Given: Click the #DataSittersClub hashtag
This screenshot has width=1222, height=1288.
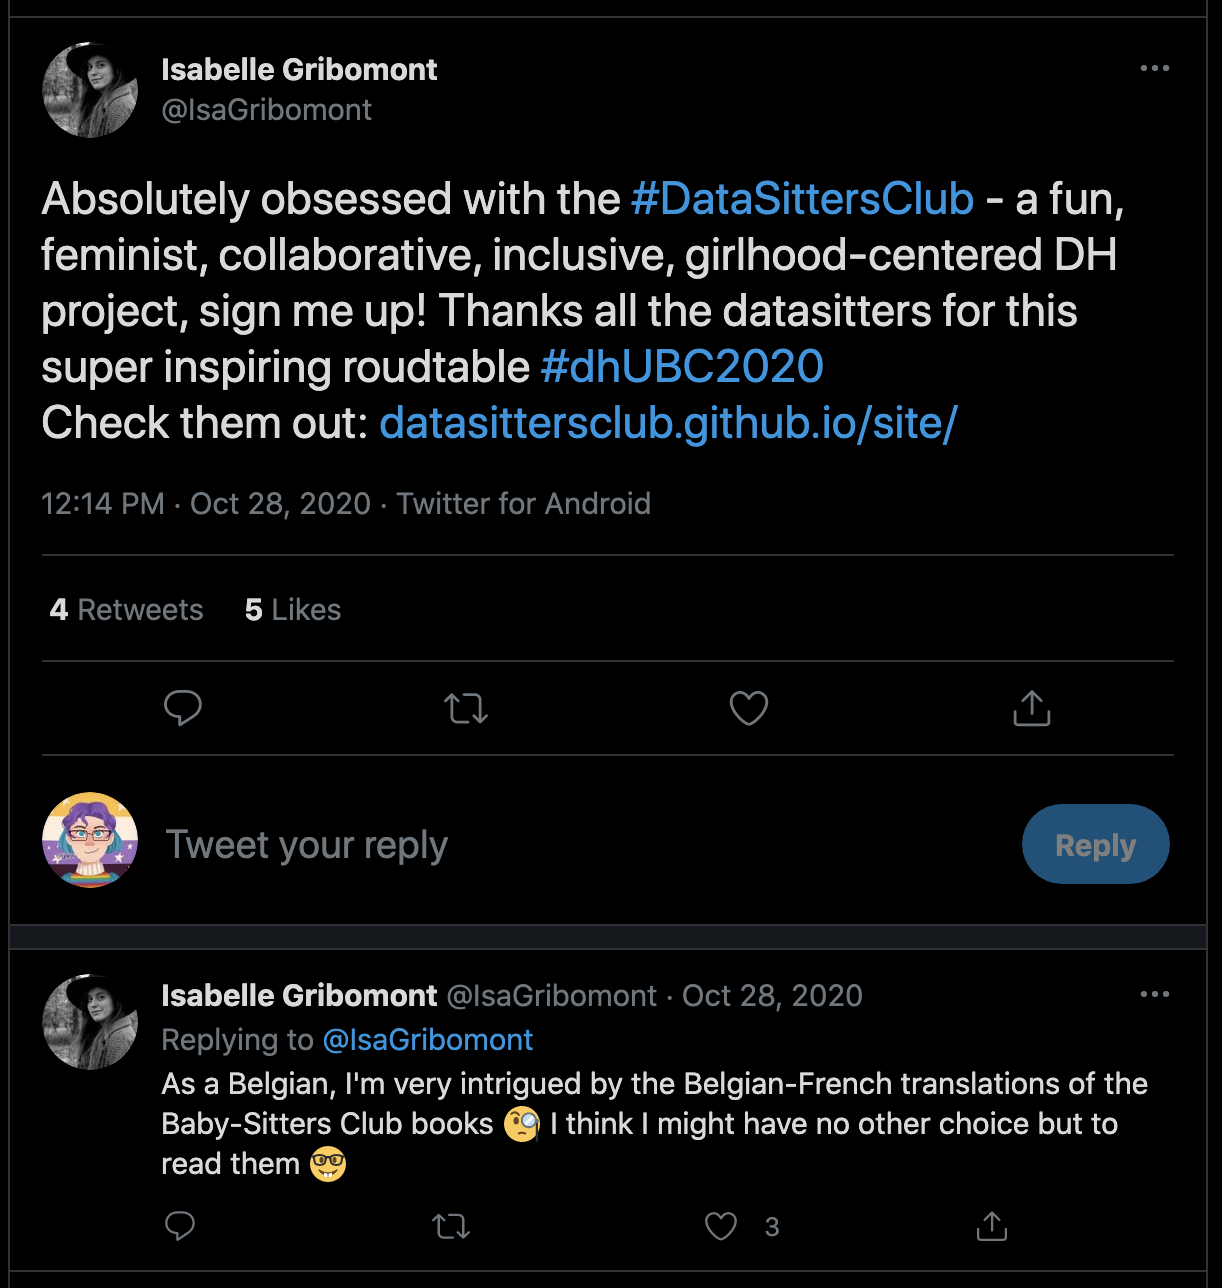Looking at the screenshot, I should (x=801, y=199).
